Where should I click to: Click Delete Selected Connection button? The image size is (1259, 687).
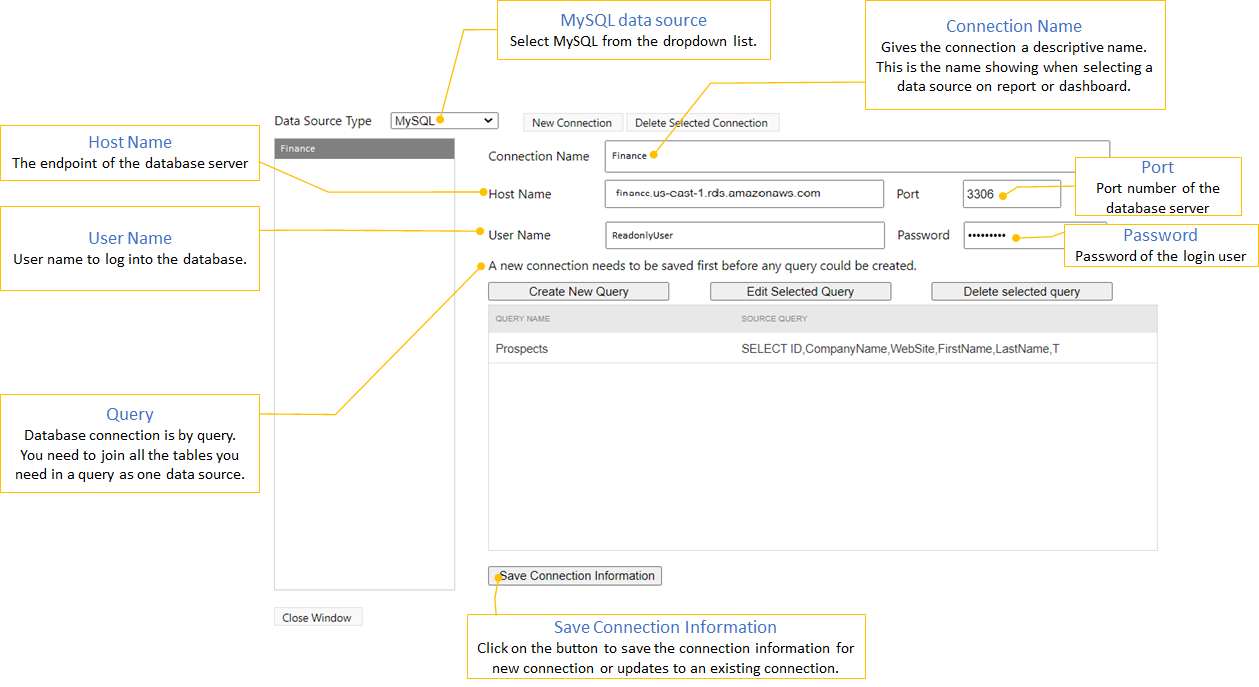(x=701, y=123)
